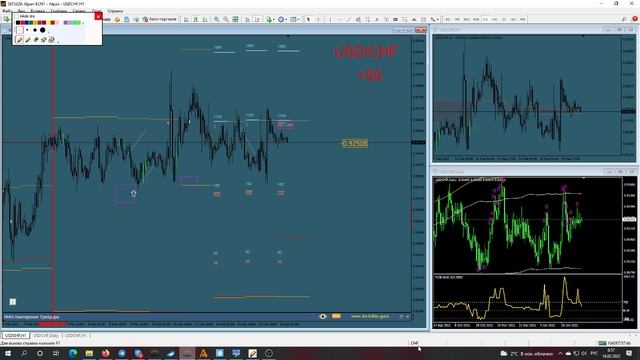Toggle the Авто-торговля button
Screen dimensions: 640x360
click(x=160, y=19)
